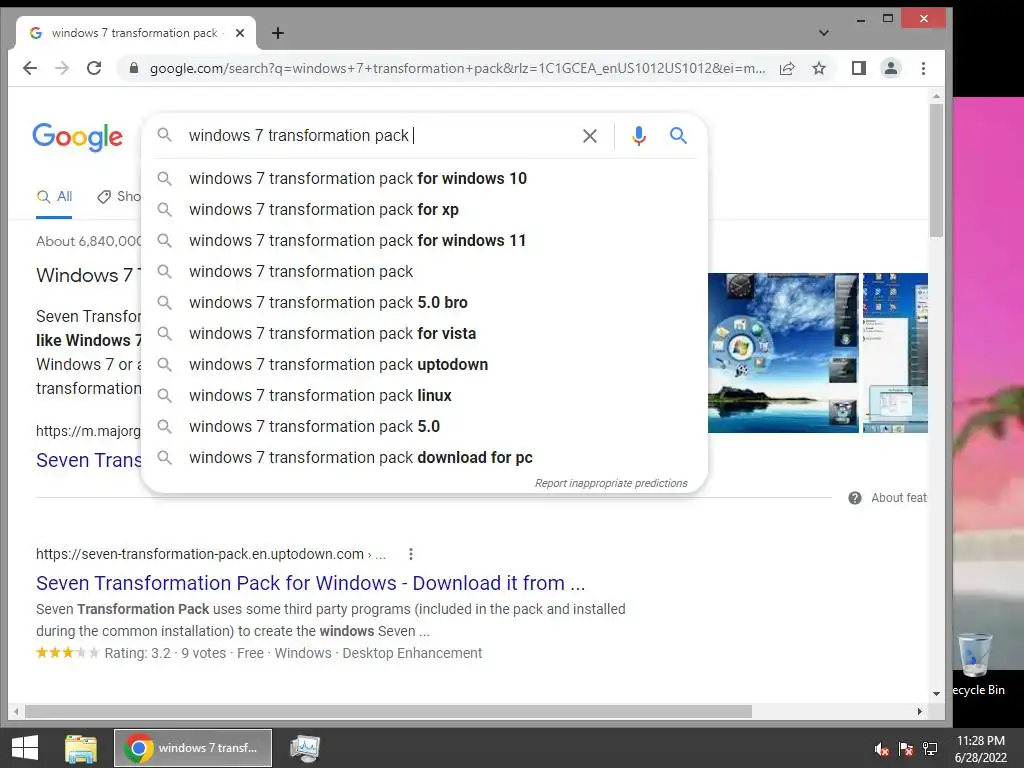Choose the 'linux' suggestion
This screenshot has width=1024, height=768.
coord(424,396)
